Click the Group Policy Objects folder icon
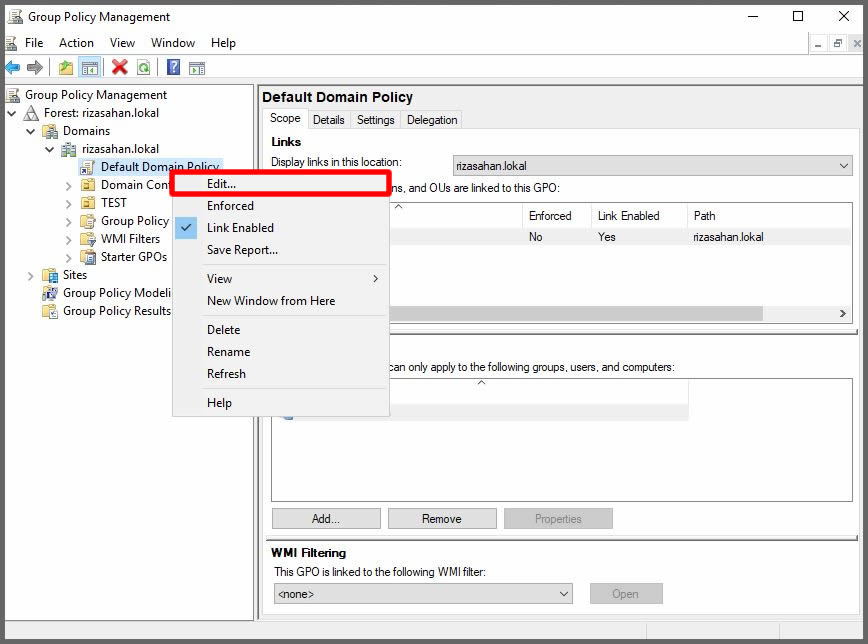Image resolution: width=868 pixels, height=644 pixels. click(x=88, y=221)
